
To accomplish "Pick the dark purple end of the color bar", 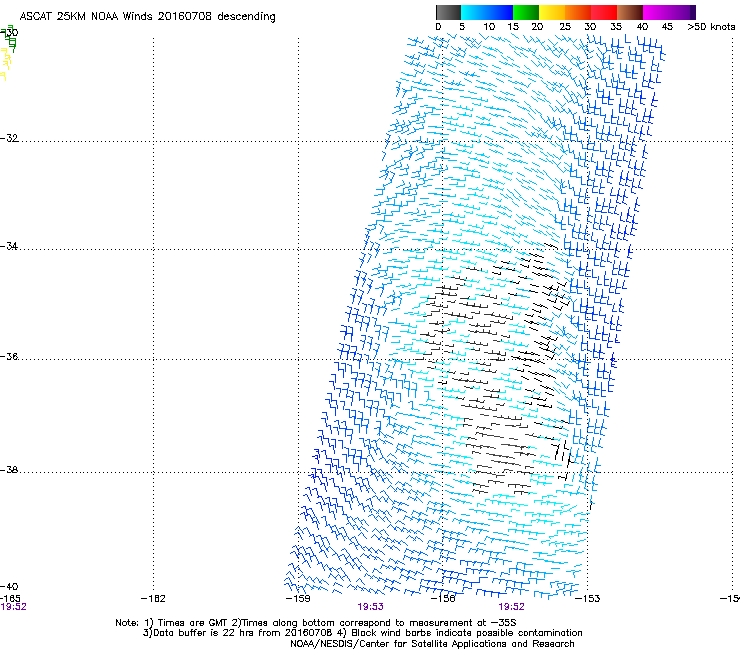I will tap(692, 12).
